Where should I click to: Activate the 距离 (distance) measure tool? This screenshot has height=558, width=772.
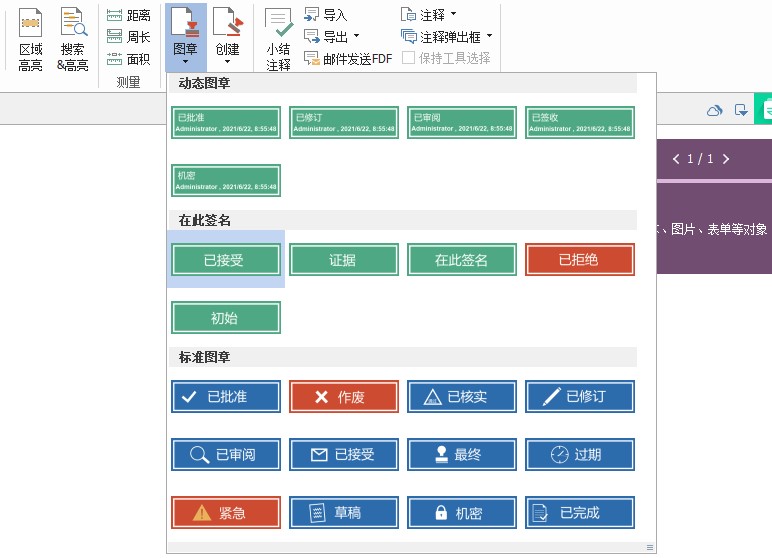128,15
